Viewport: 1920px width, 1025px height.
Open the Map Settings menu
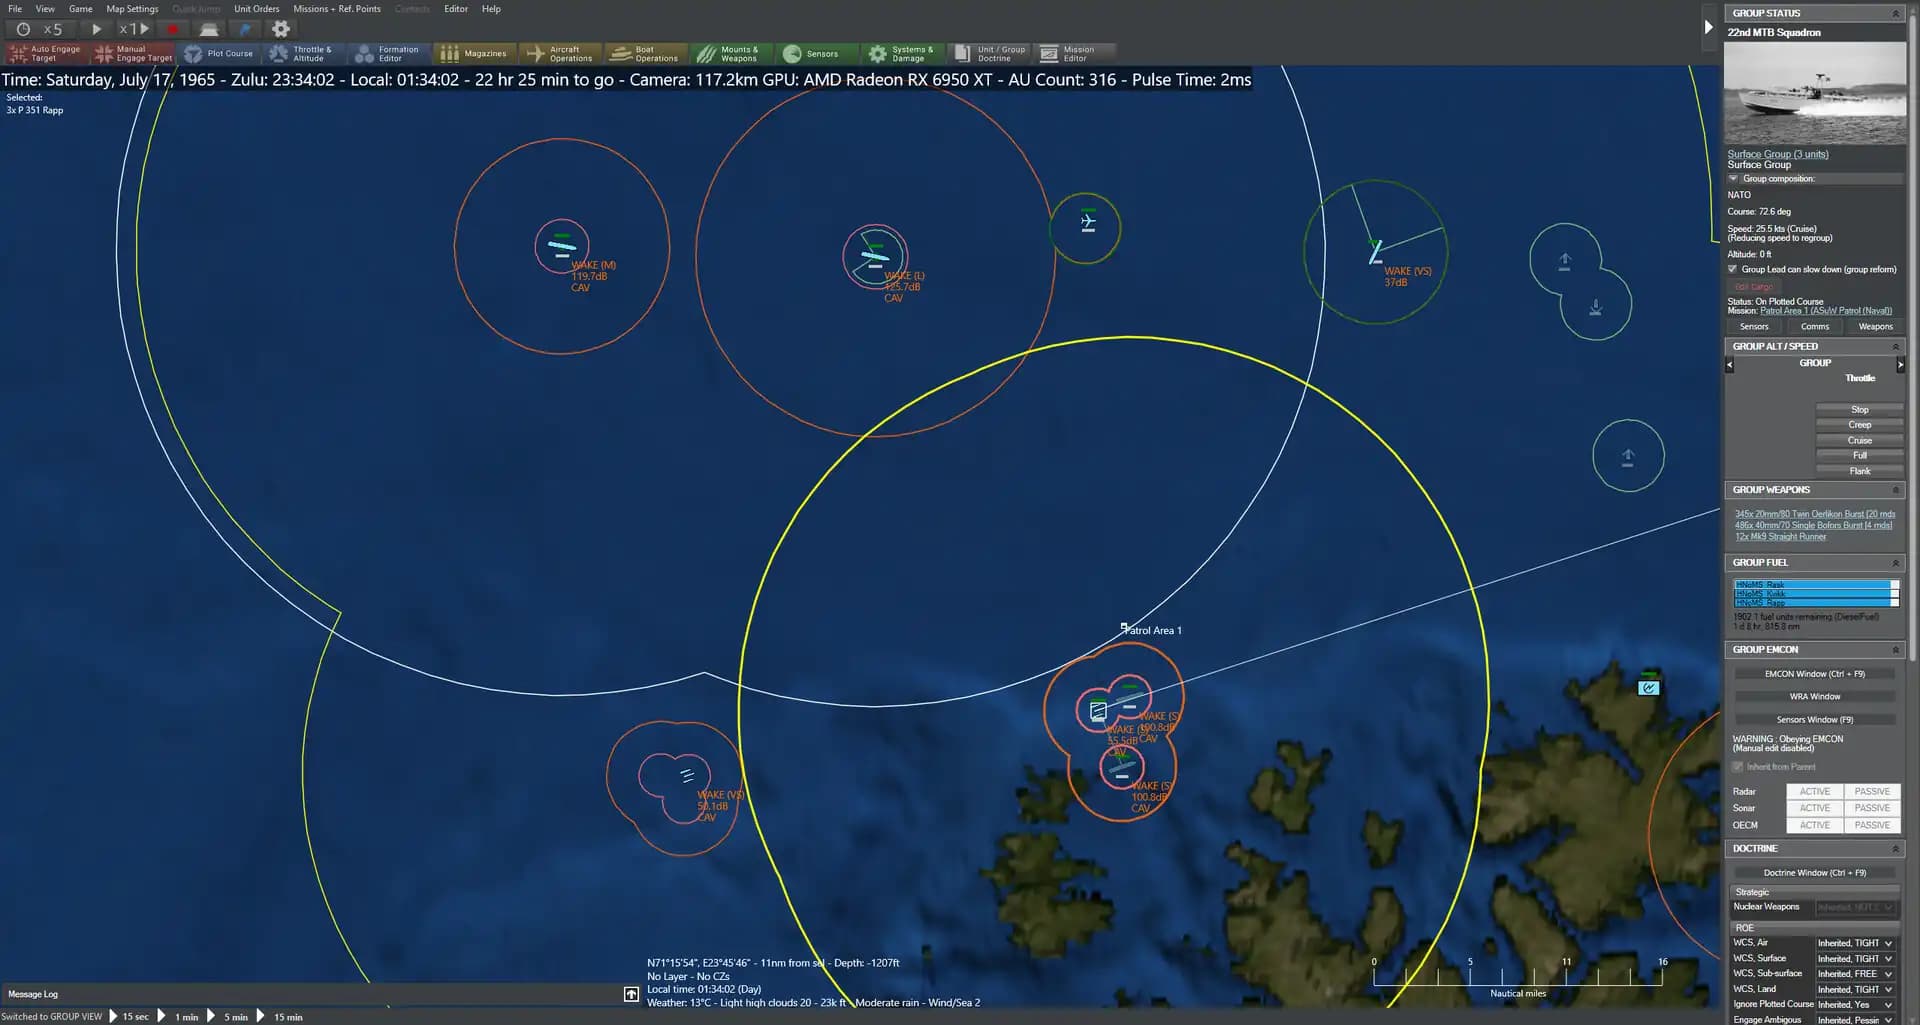[x=132, y=9]
